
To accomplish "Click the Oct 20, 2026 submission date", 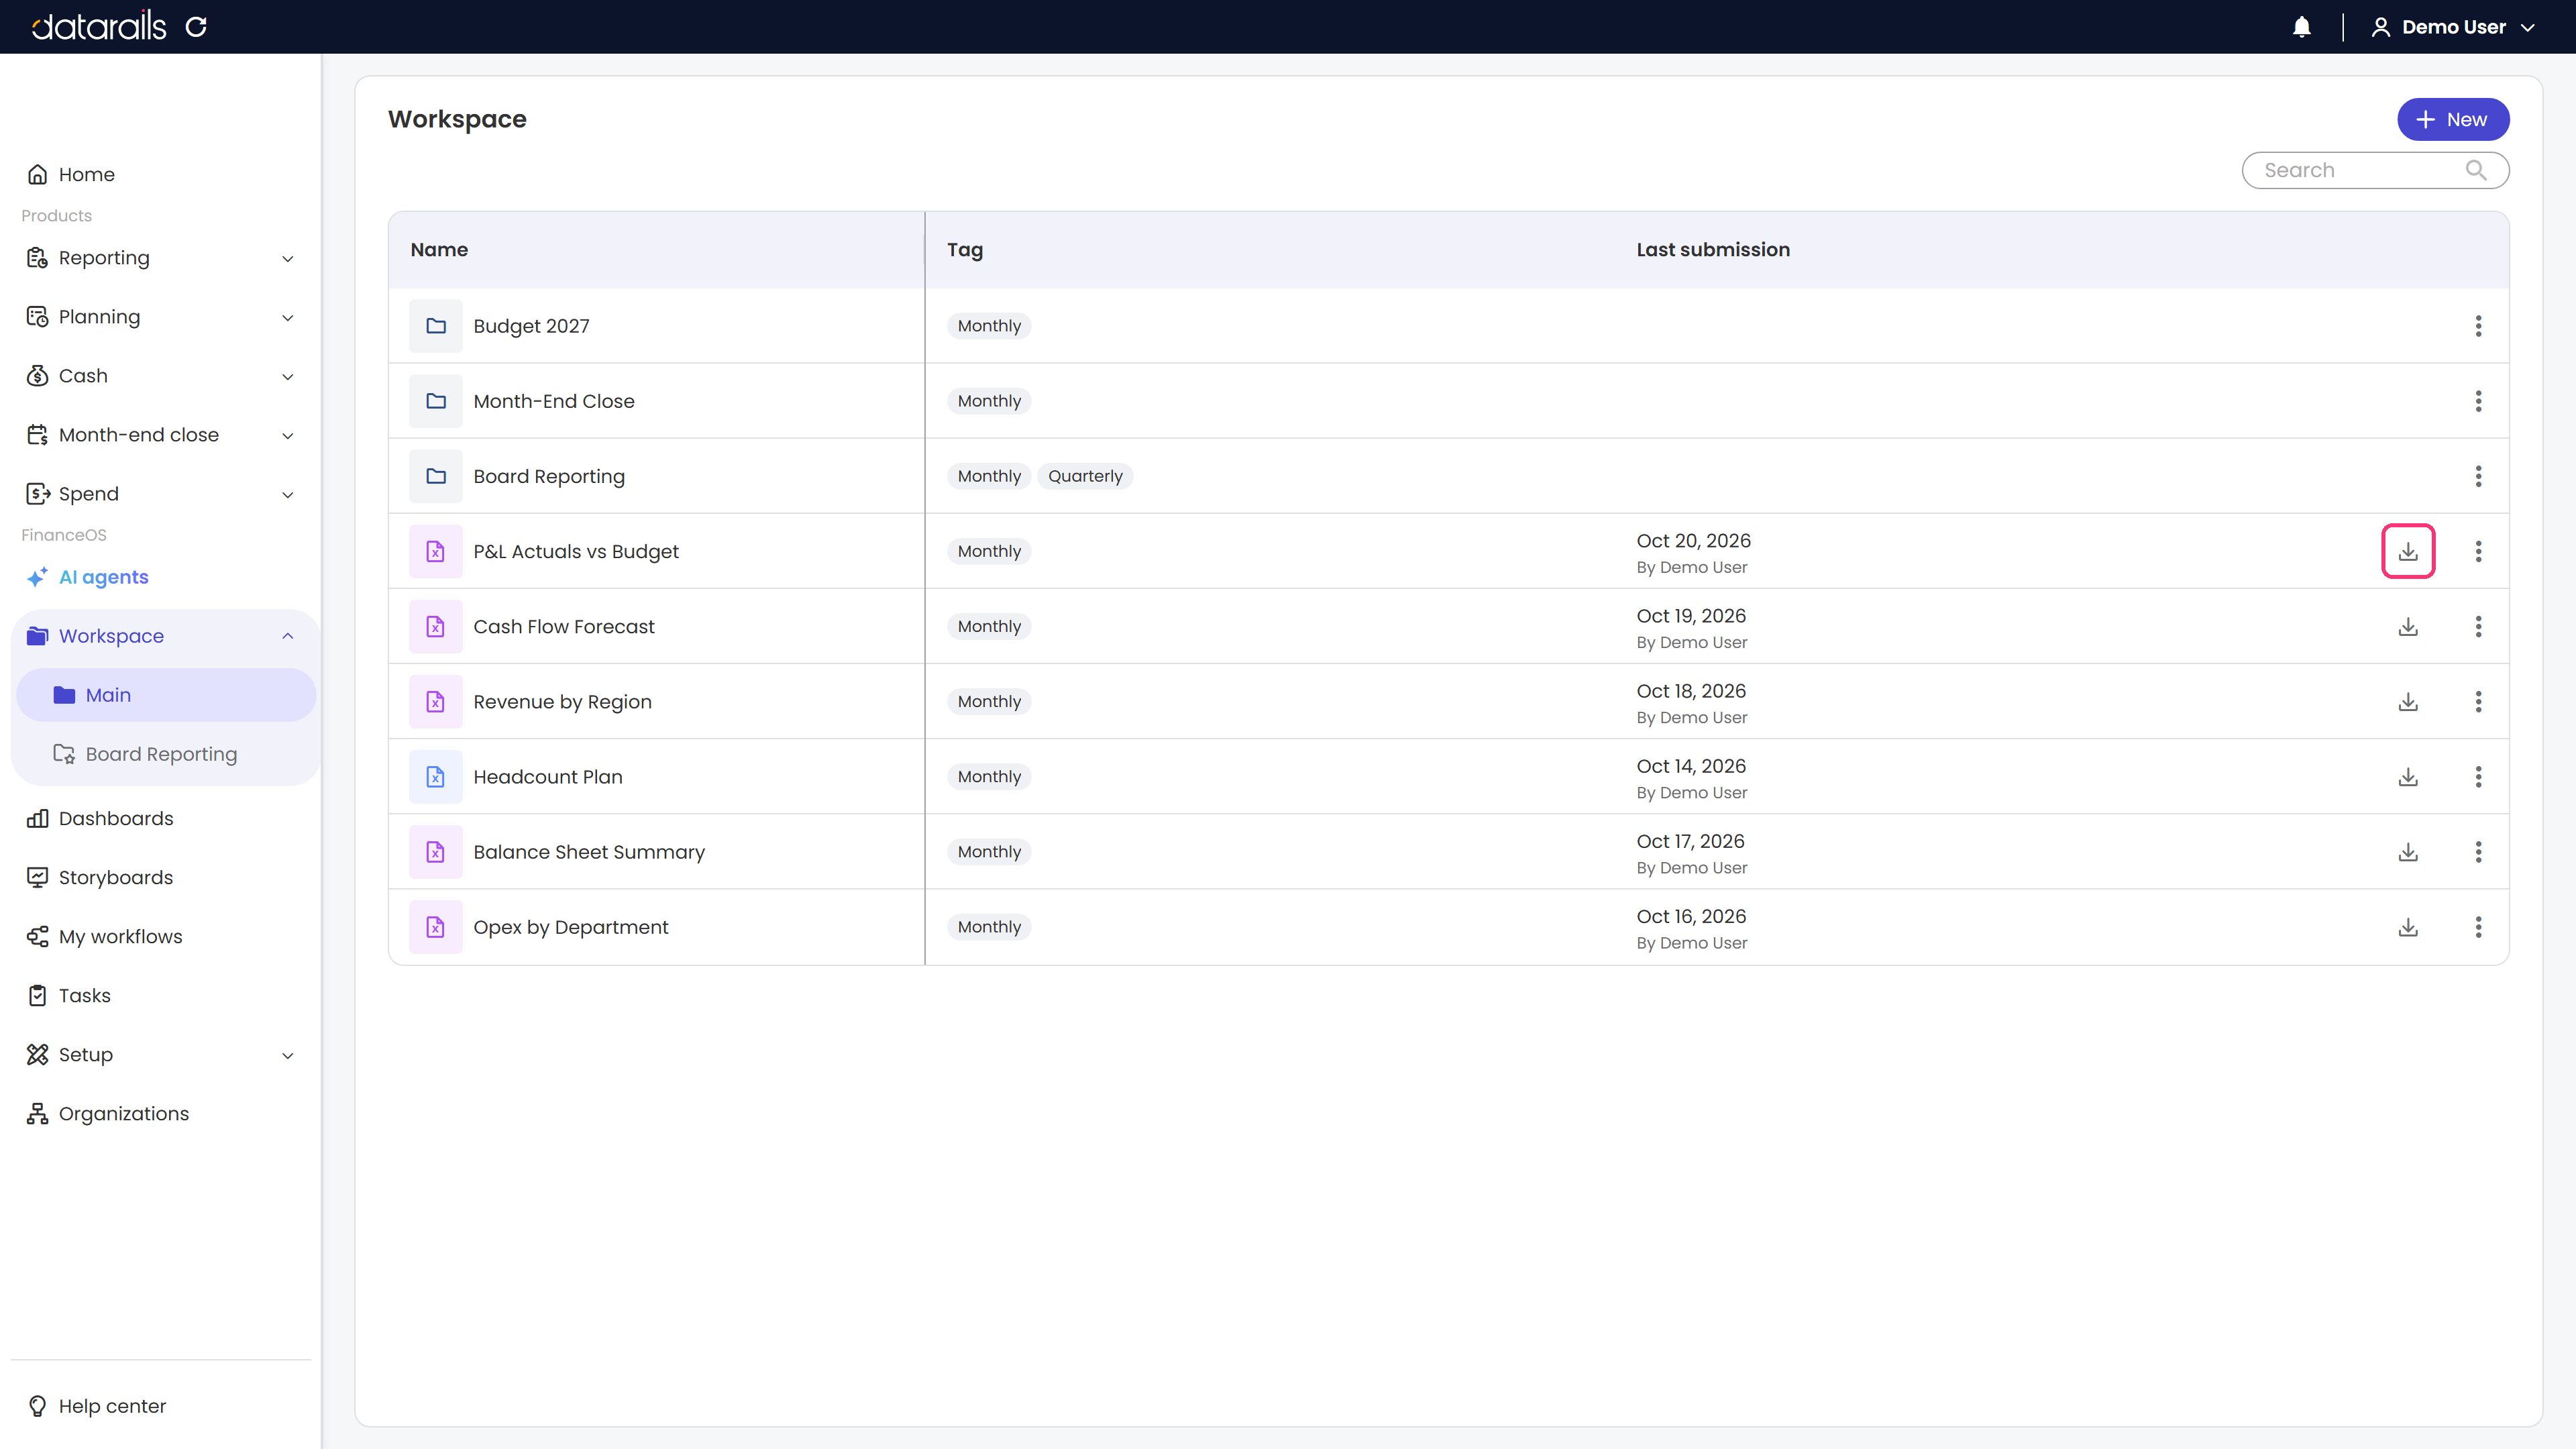I will click(x=1693, y=541).
